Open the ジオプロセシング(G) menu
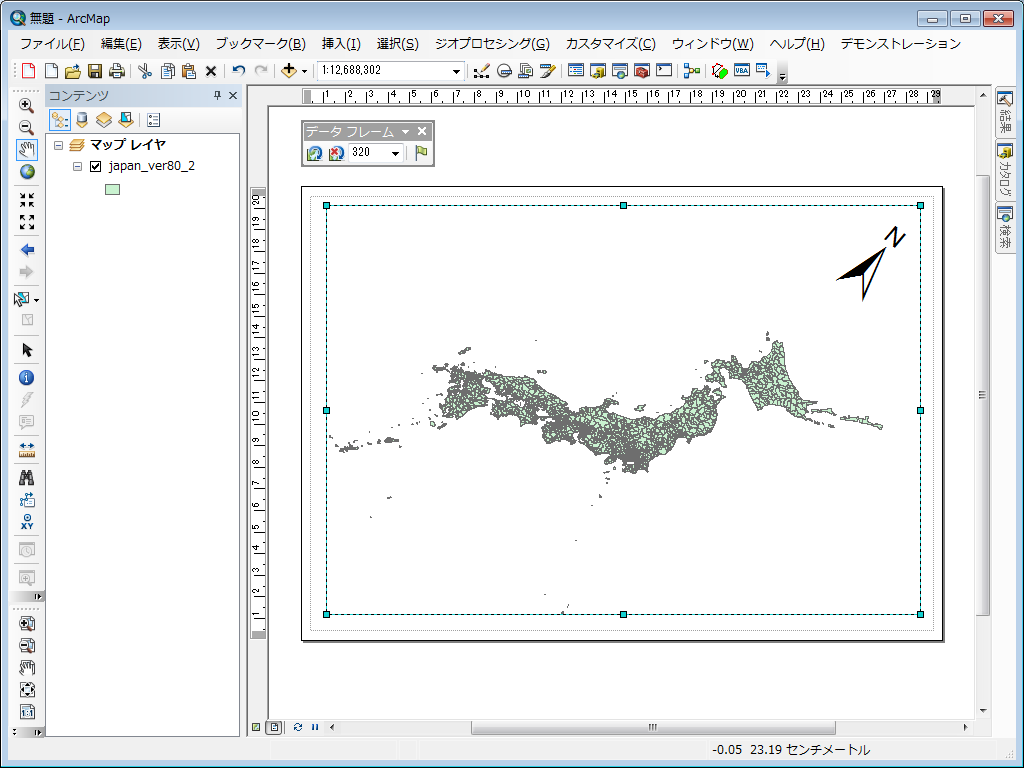 [492, 44]
